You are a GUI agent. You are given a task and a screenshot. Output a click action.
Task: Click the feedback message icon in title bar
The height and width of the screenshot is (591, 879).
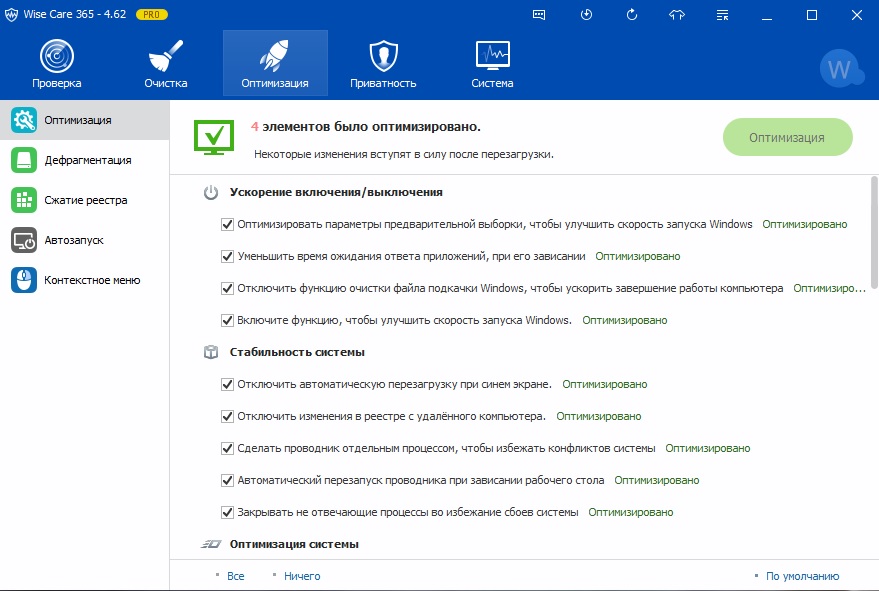[540, 15]
